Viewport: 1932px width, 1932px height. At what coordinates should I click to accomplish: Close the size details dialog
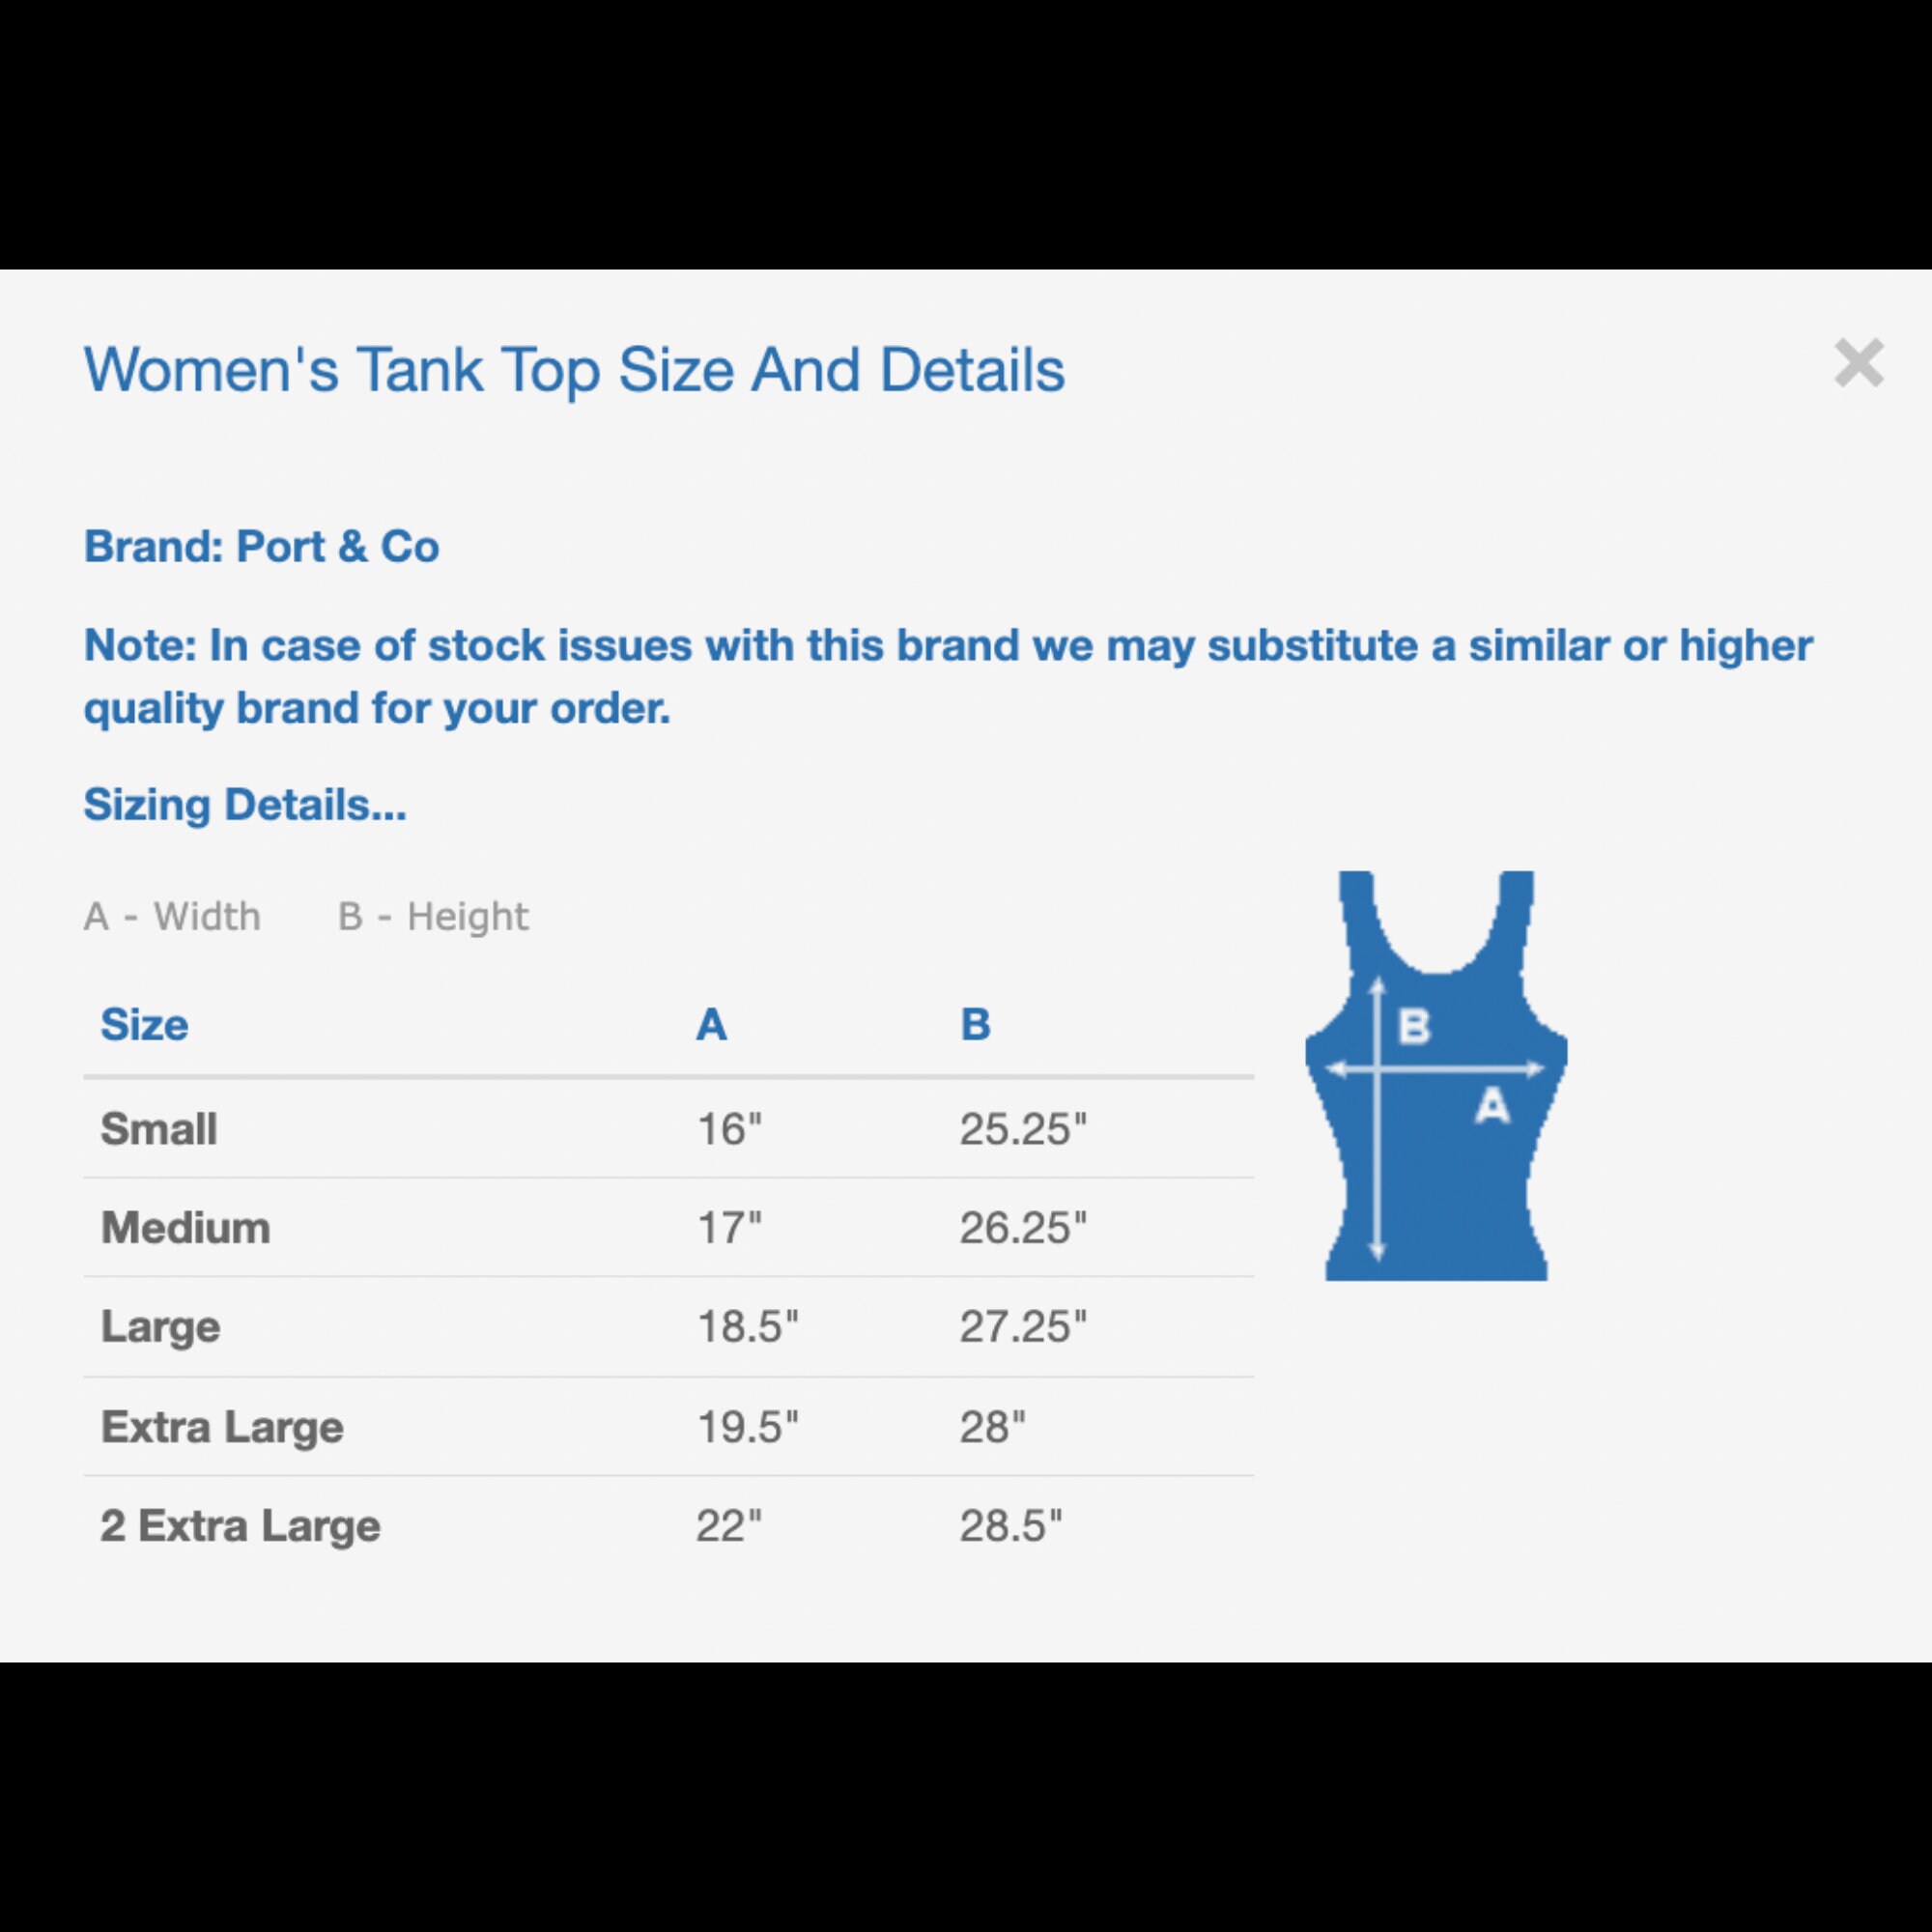(1858, 363)
